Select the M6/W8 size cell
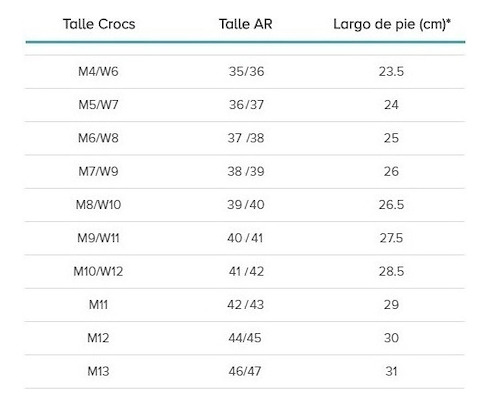This screenshot has height=407, width=489. pos(98,138)
